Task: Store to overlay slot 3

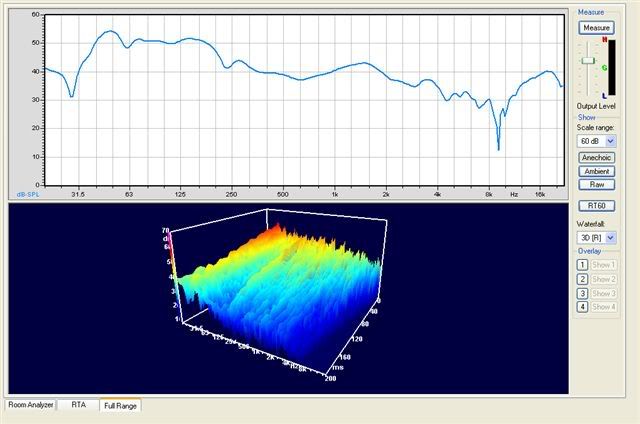Action: pos(582,293)
